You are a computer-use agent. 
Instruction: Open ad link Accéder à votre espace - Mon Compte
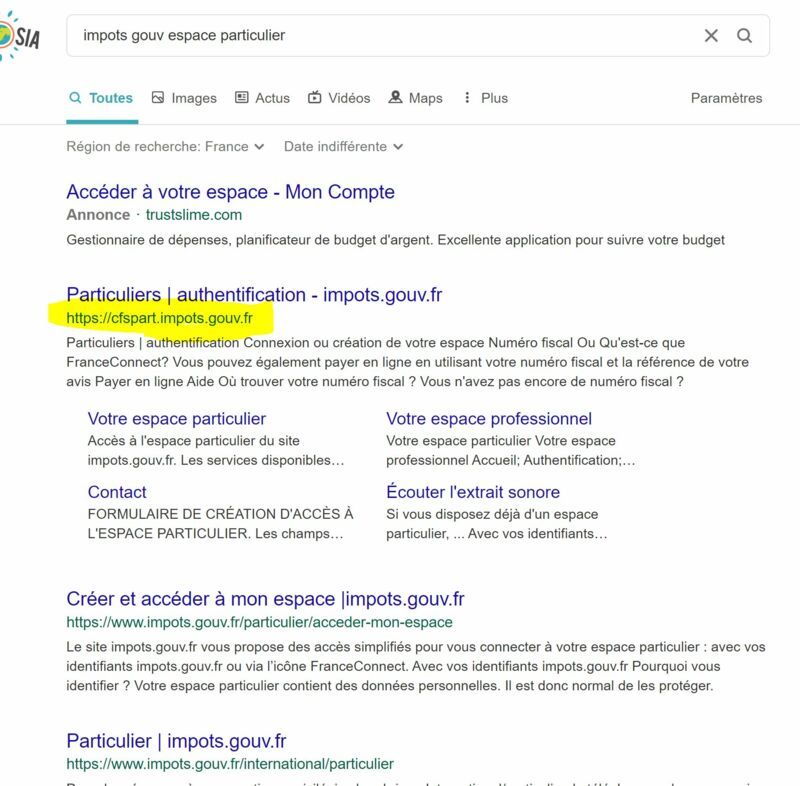[230, 192]
